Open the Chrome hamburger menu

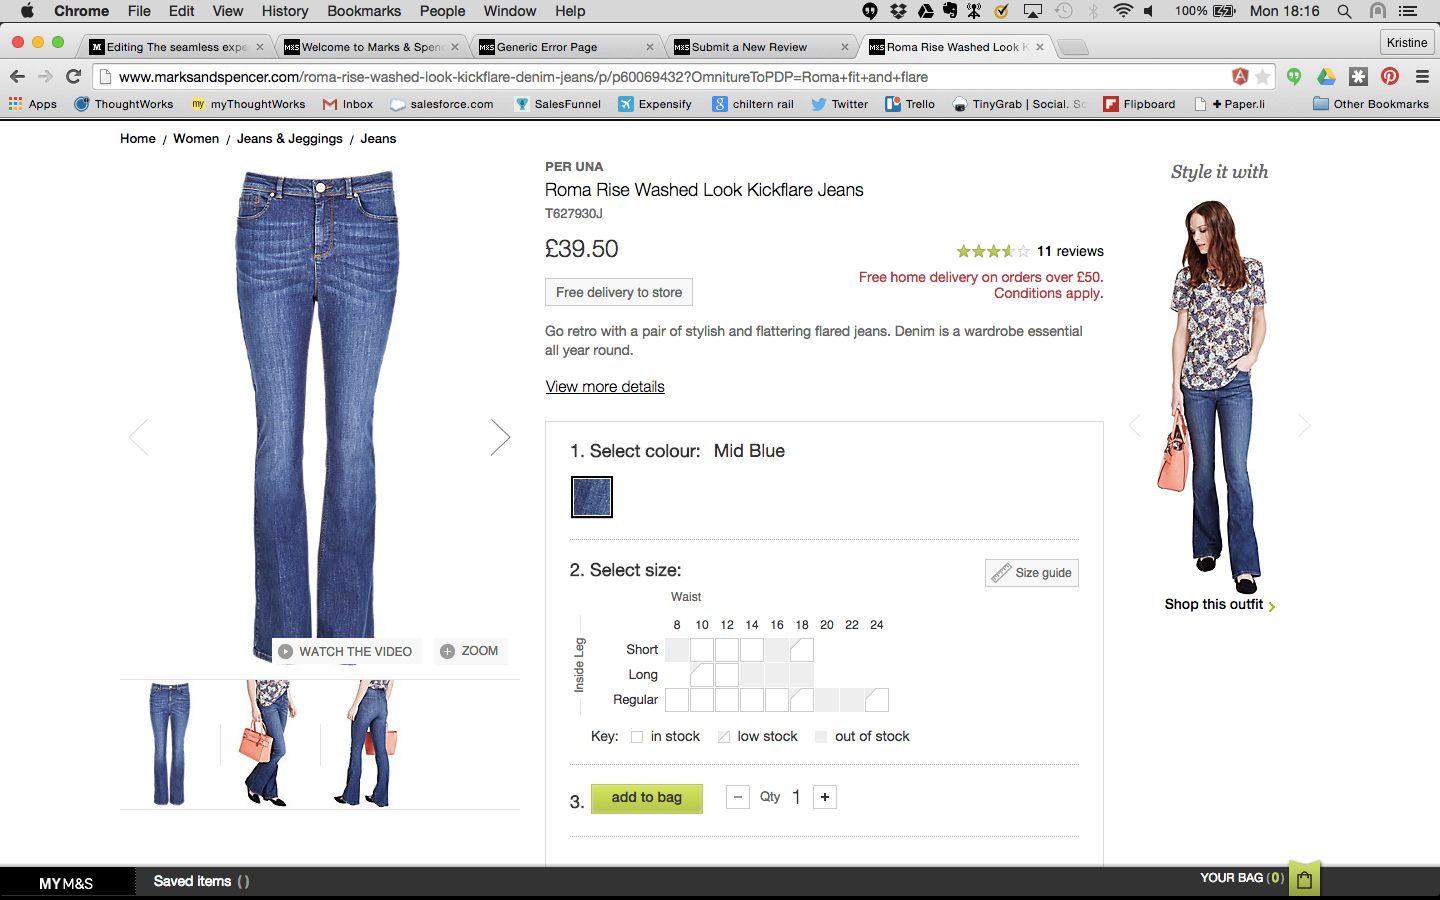[x=1422, y=77]
